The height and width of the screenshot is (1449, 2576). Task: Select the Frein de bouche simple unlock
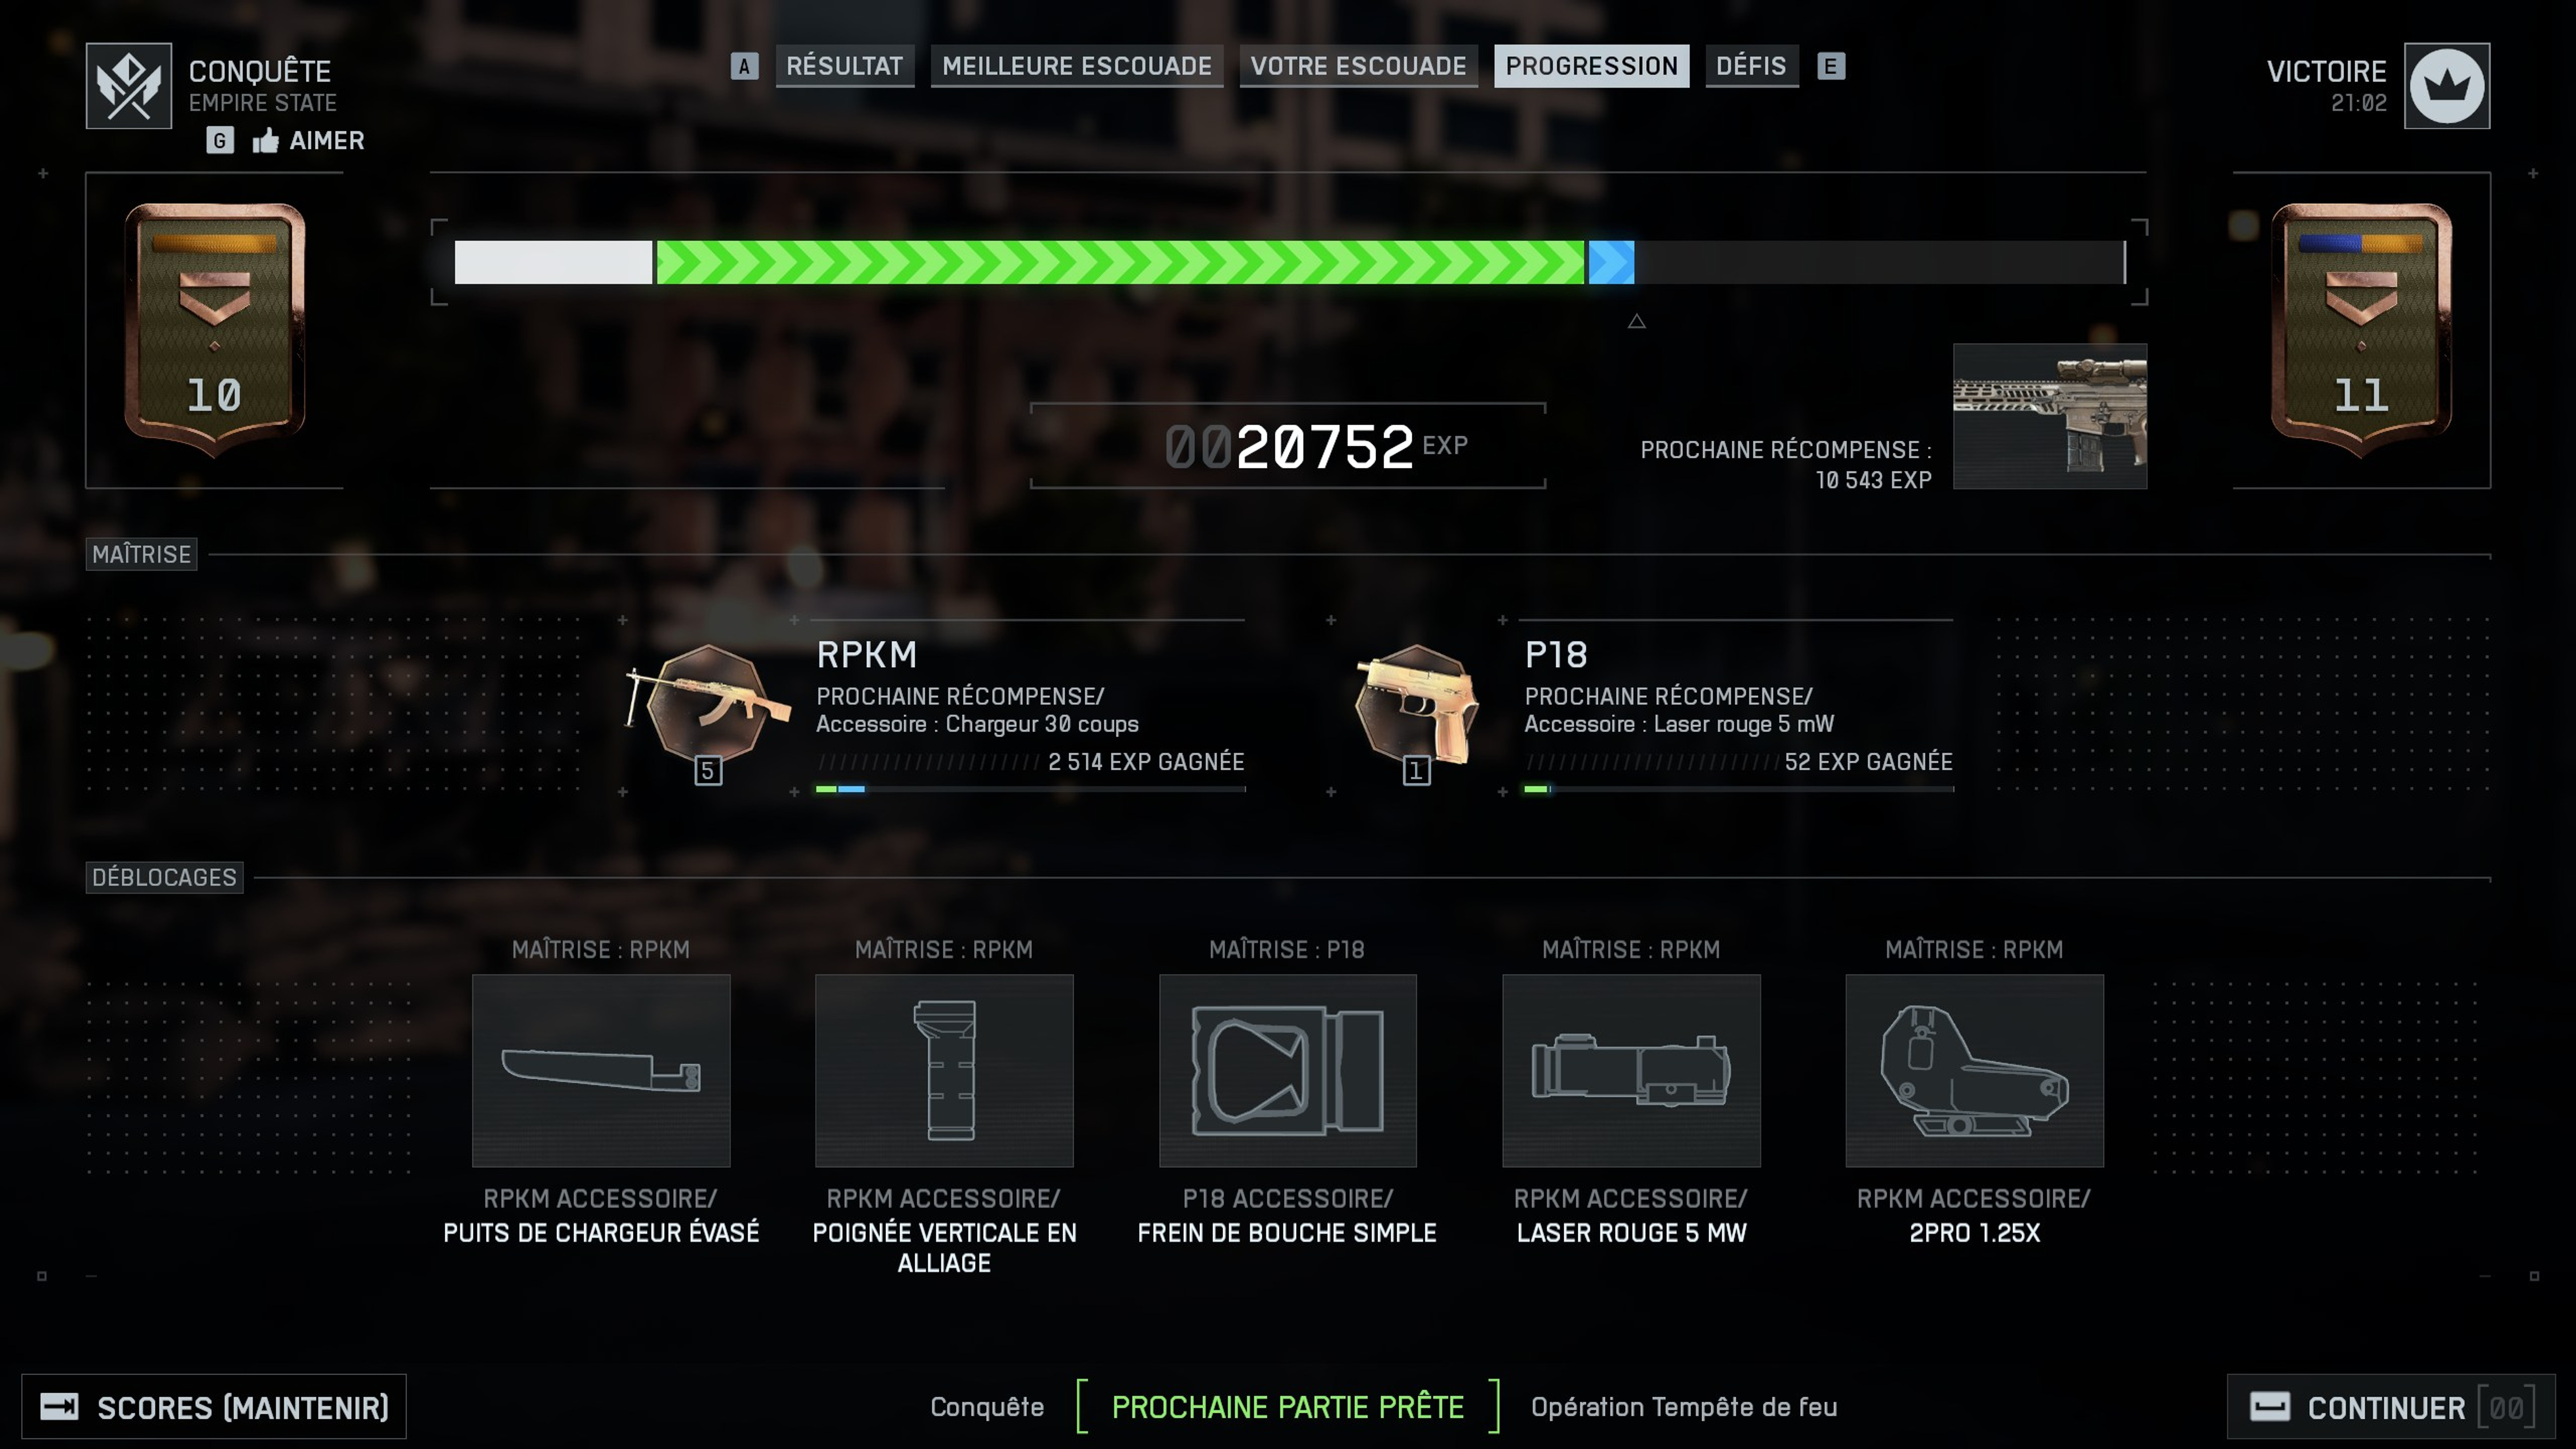(1287, 1070)
